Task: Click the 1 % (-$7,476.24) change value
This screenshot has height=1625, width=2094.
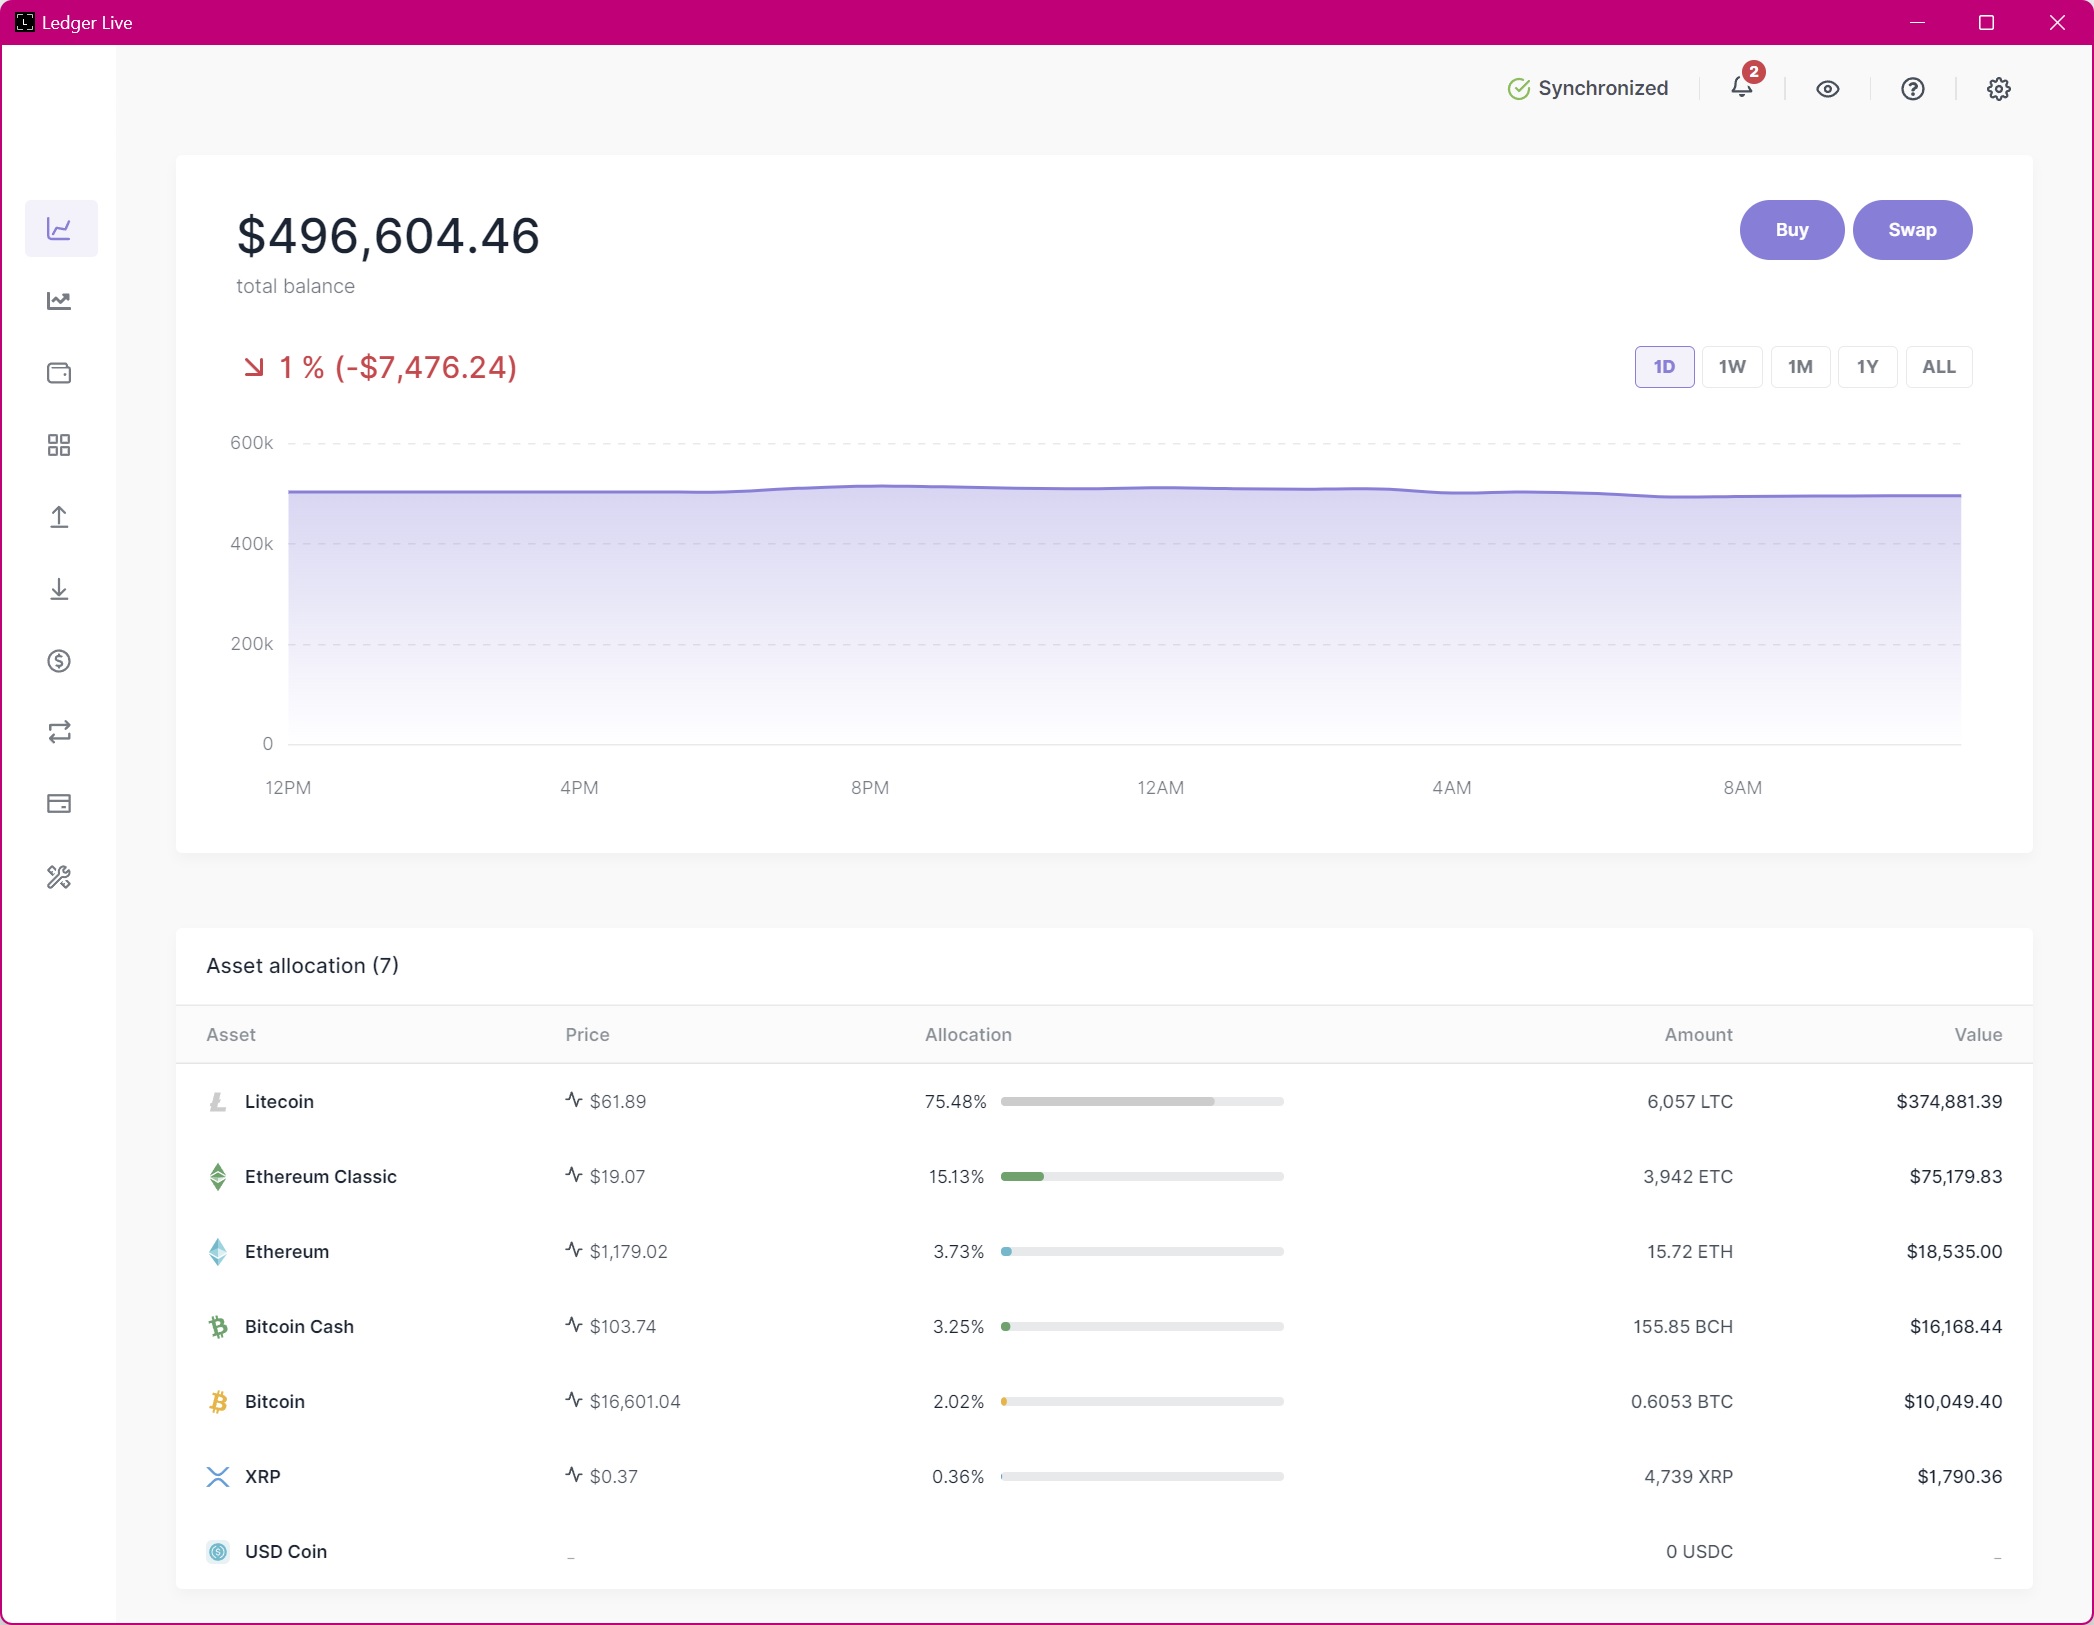Action: (380, 368)
